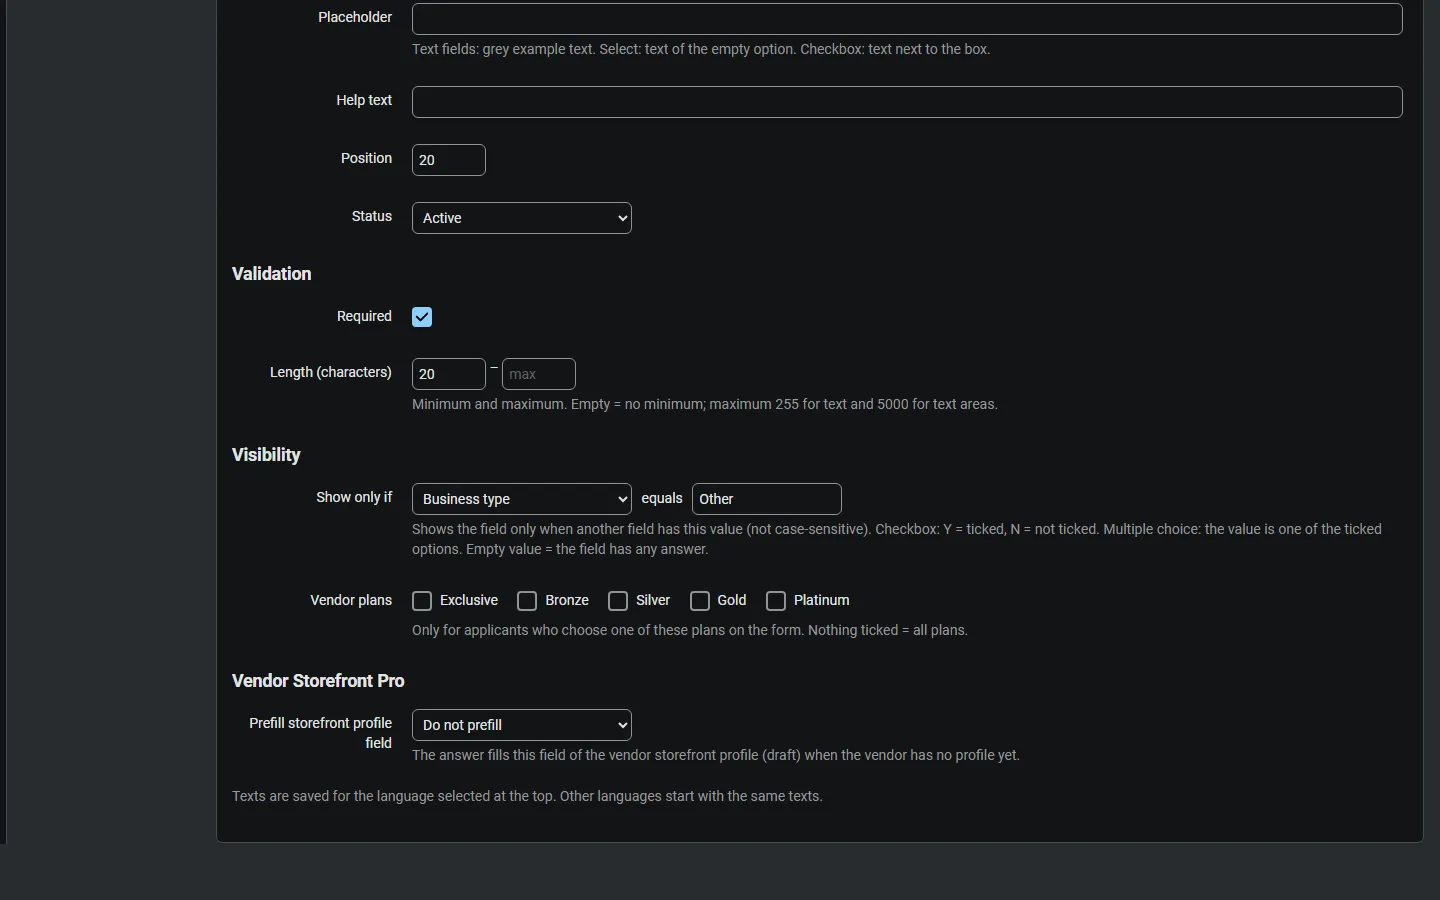Open the Show only if Business type dropdown
The image size is (1440, 900).
(522, 499)
